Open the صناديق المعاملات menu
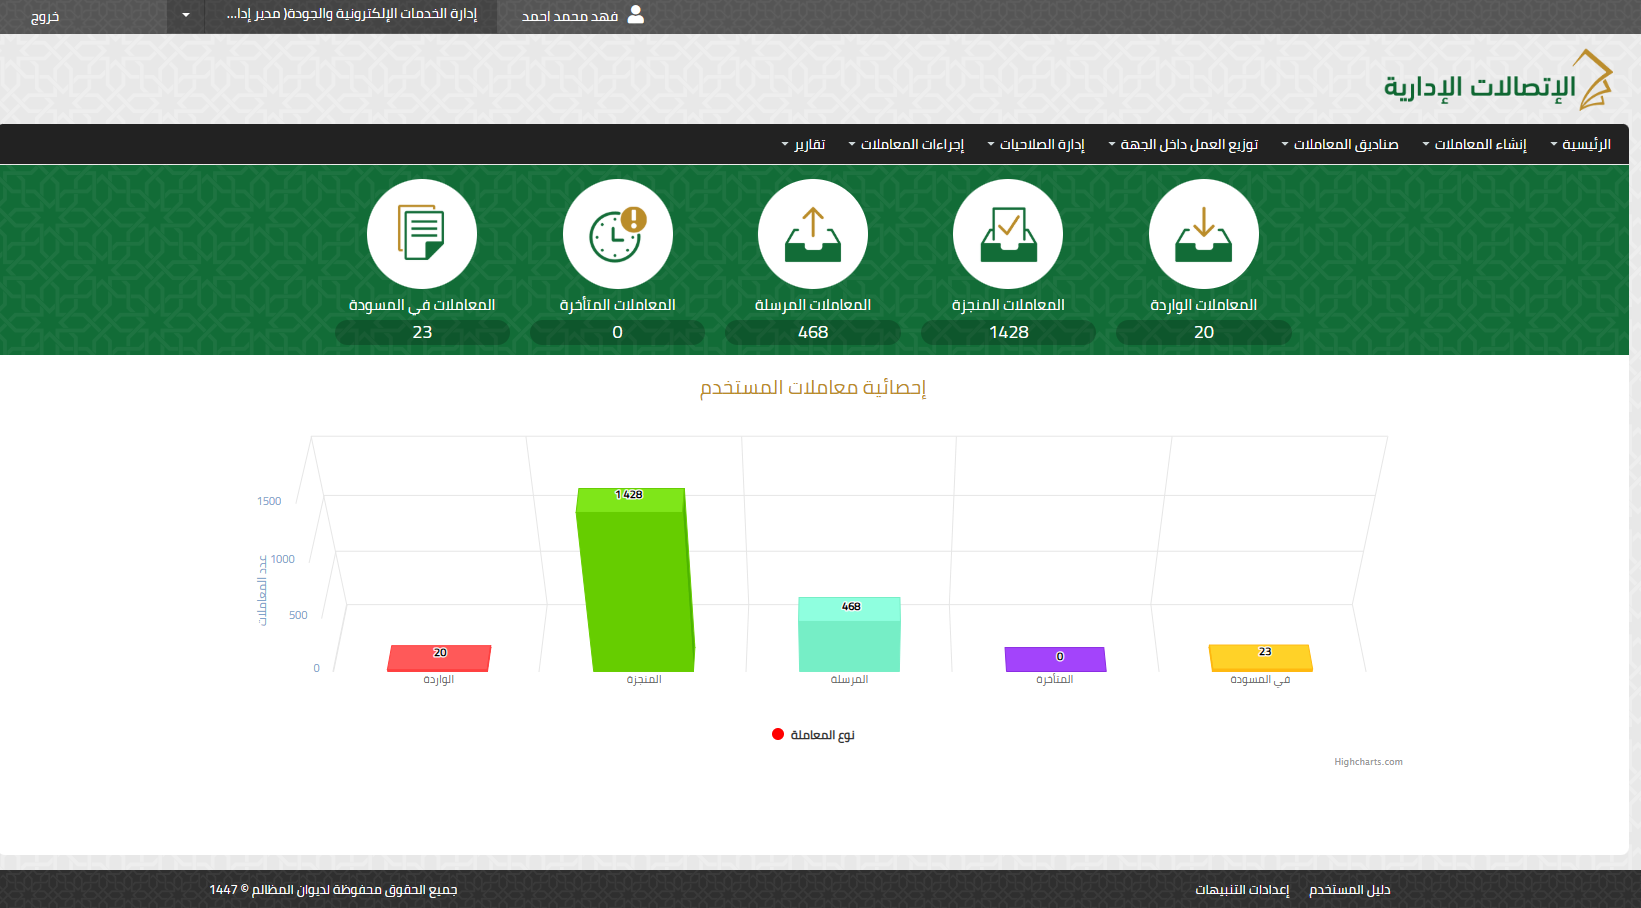 1340,145
